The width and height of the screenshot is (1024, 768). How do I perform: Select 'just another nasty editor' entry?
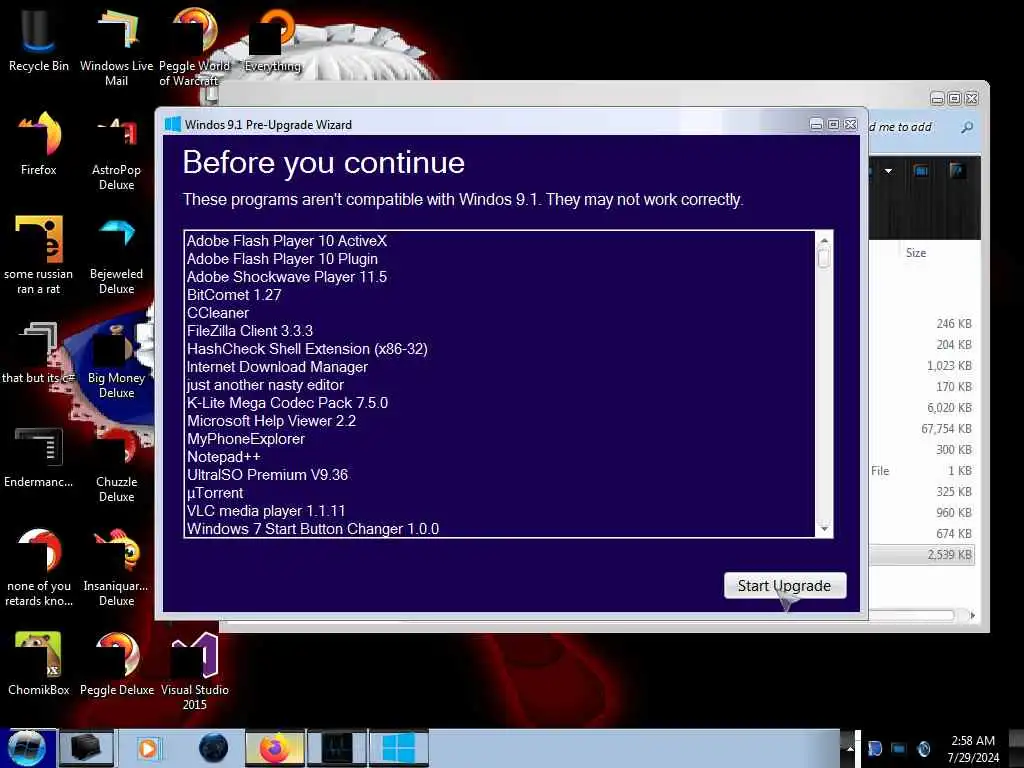265,385
